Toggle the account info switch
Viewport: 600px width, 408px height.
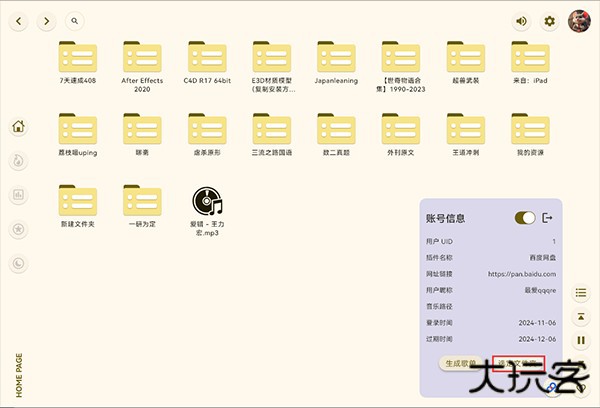(524, 218)
